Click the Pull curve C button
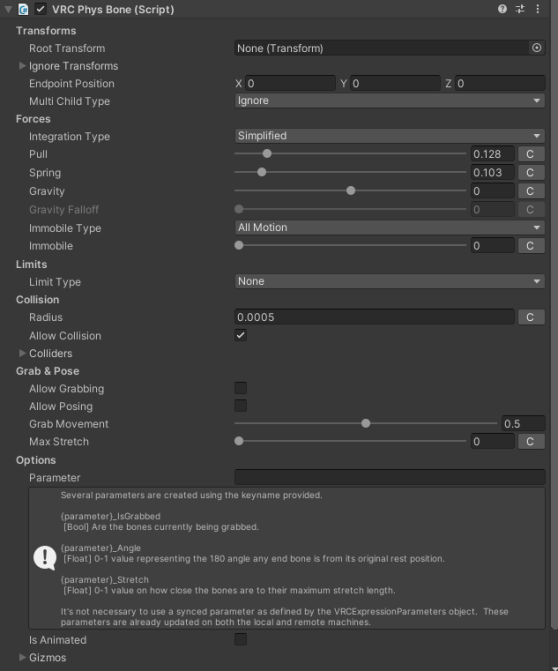Screen dimensions: 558x671 point(531,154)
